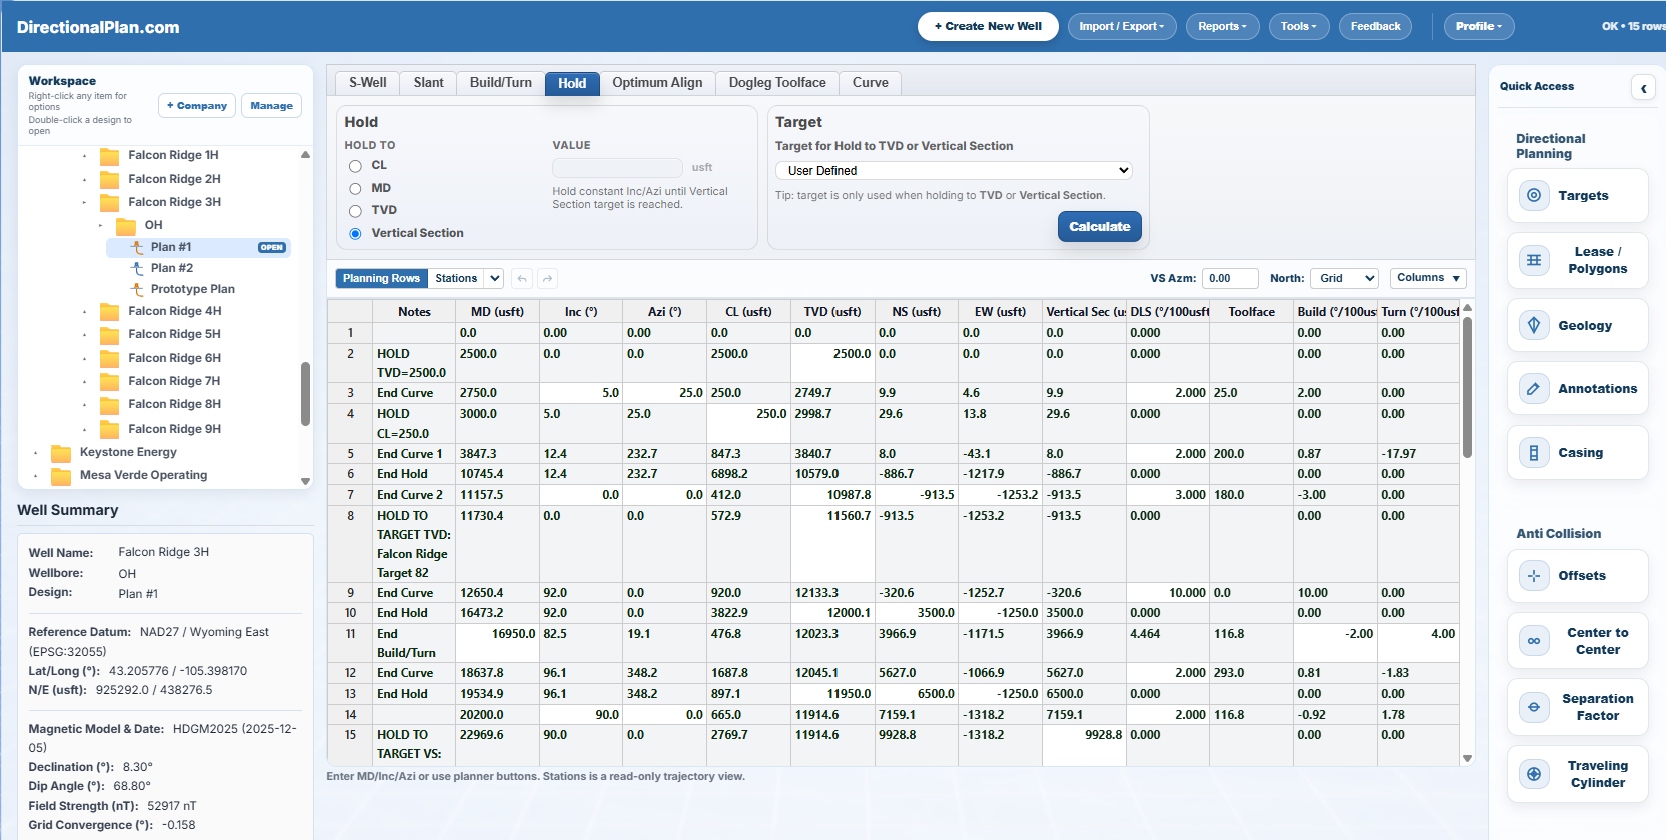
Task: Select the TVD hold-to radio button
Action: tap(355, 211)
